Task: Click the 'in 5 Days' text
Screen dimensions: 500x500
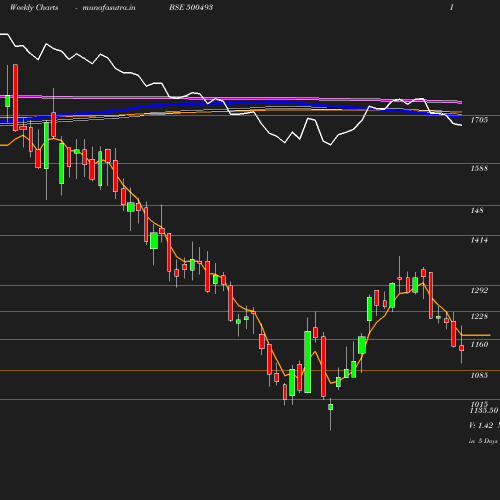Action: (x=483, y=441)
